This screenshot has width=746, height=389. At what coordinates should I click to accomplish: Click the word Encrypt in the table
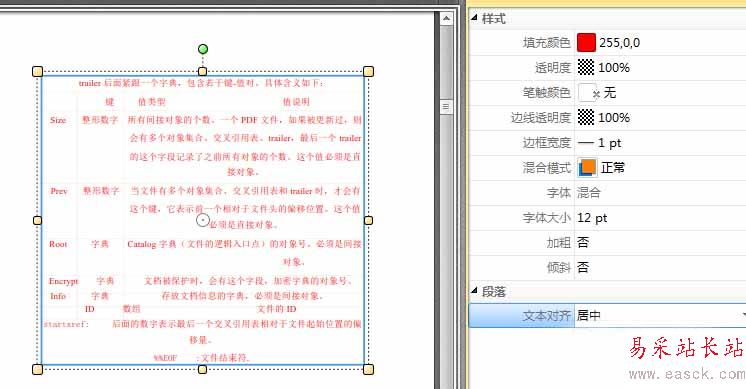(x=63, y=282)
